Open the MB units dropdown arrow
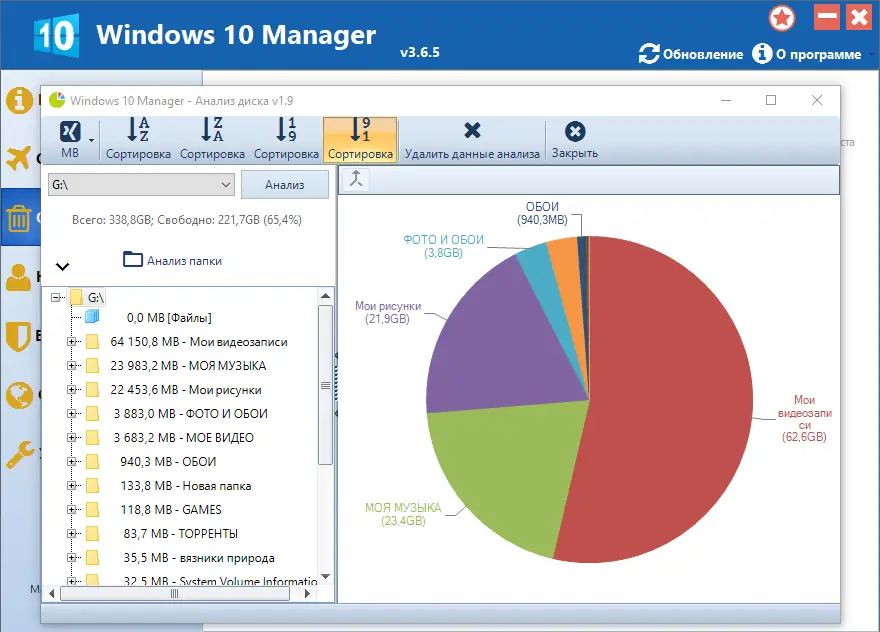Viewport: 880px width, 632px height. [x=91, y=140]
